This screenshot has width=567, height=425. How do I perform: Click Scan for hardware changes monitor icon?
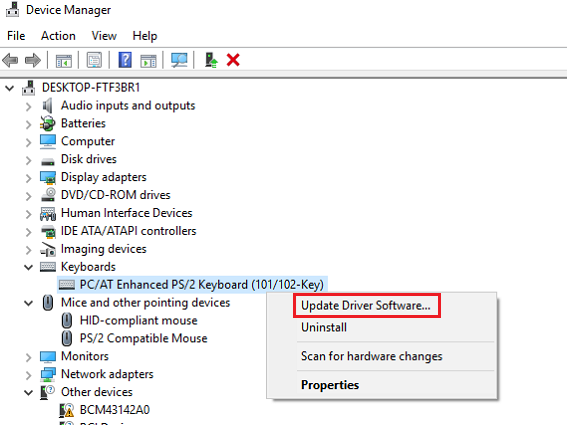[179, 60]
